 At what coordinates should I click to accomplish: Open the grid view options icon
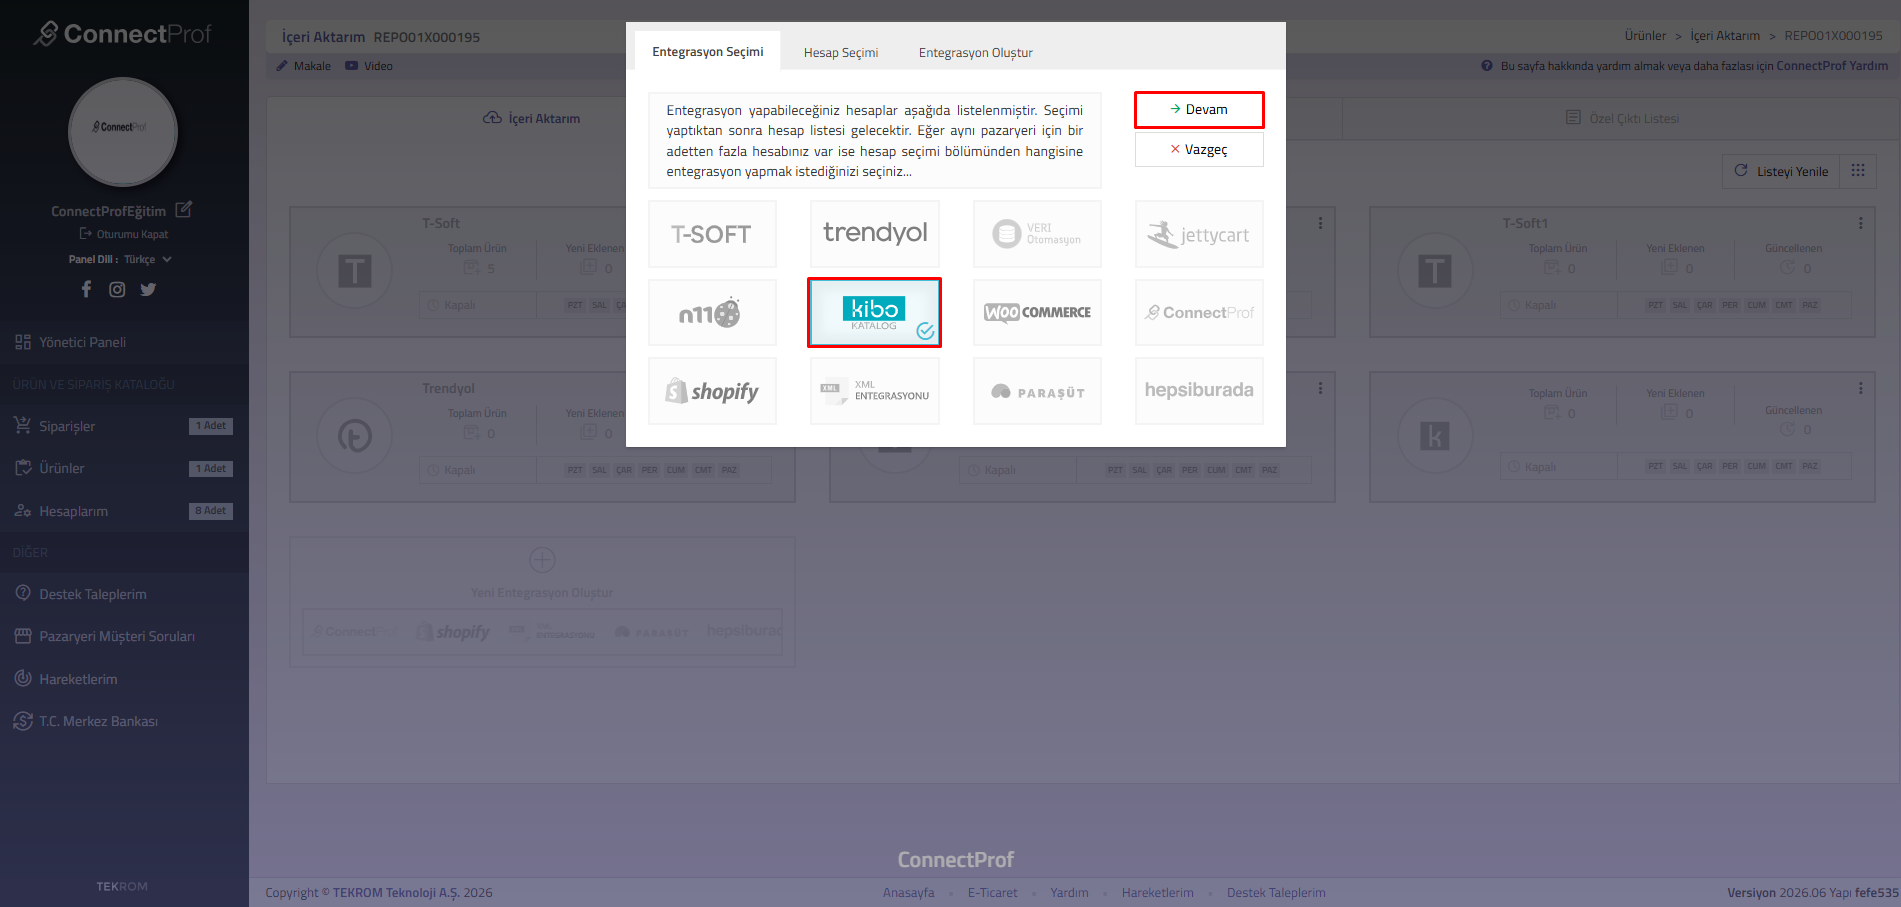pos(1858,171)
